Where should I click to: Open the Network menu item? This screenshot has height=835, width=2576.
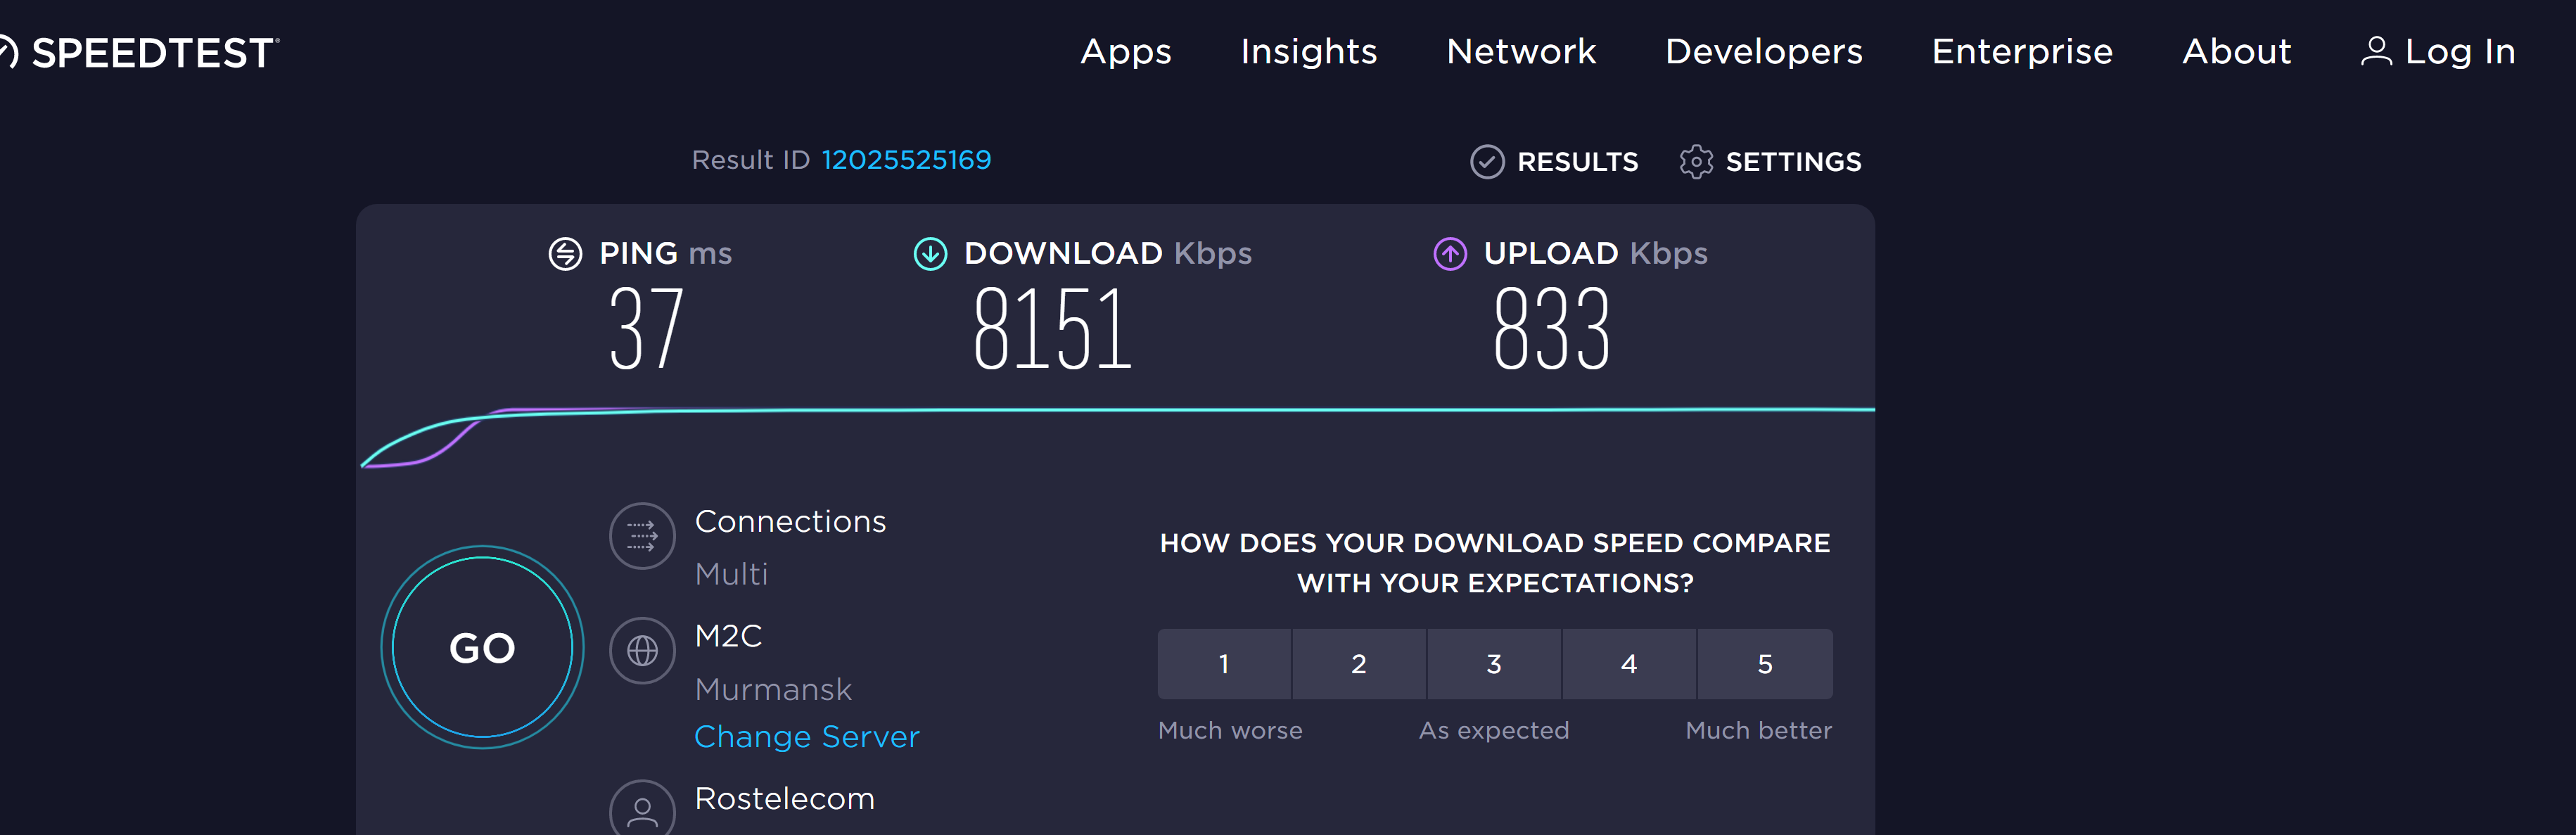point(1521,52)
